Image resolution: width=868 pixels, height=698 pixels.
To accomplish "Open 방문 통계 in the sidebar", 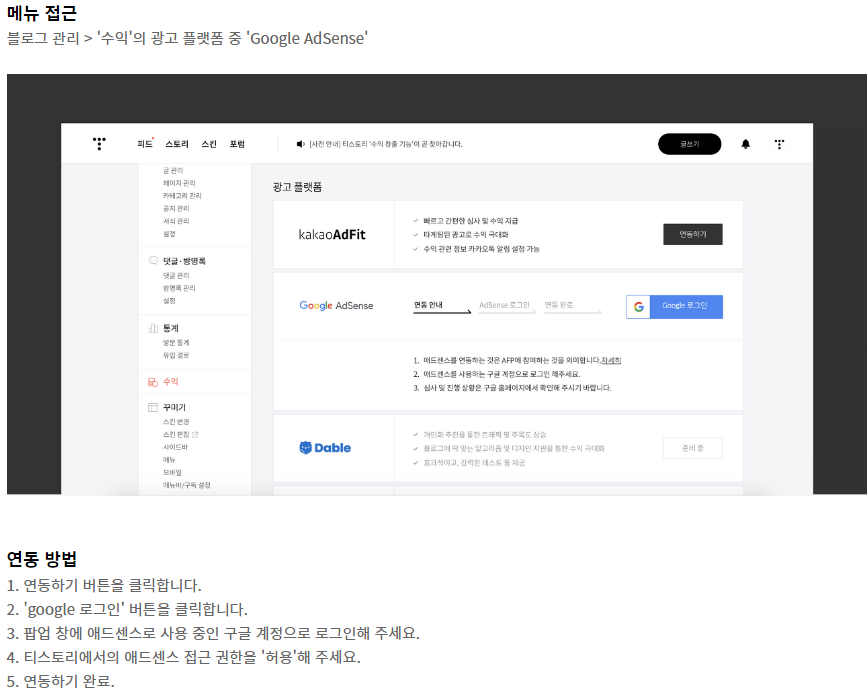I will (176, 343).
